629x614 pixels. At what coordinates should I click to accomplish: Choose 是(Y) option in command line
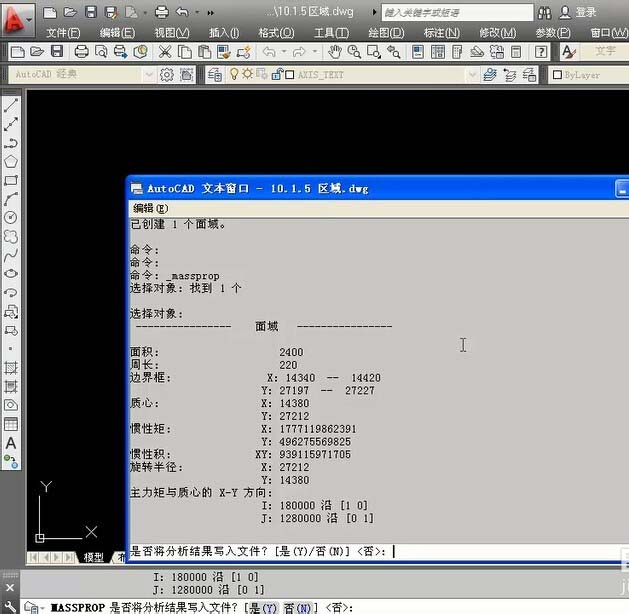click(x=263, y=608)
